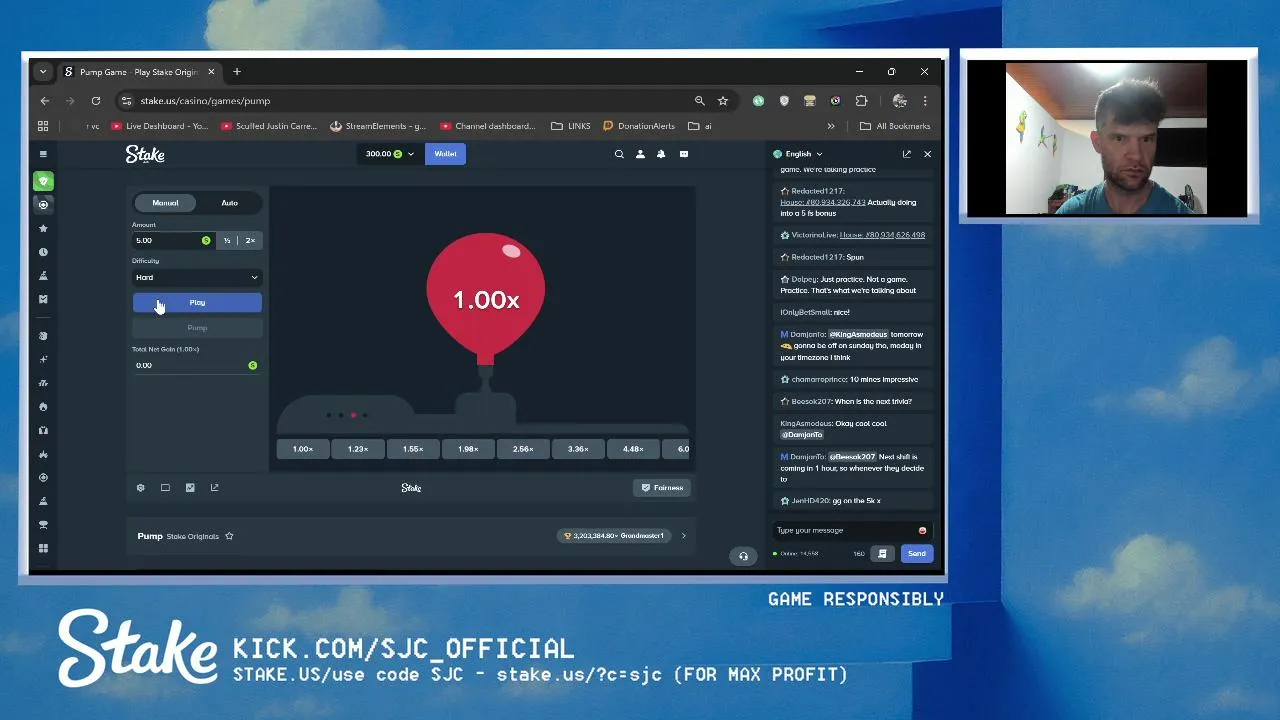Viewport: 1280px width, 720px height.
Task: Pop out the chat panel
Action: coord(907,154)
